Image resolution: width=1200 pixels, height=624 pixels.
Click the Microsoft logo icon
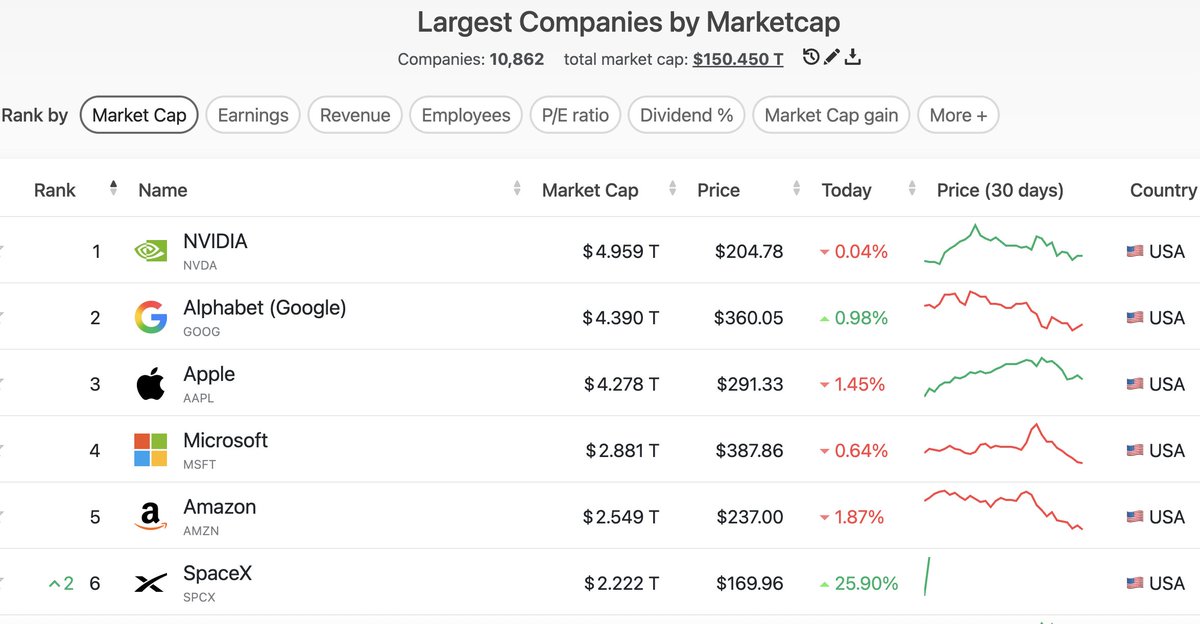pos(151,450)
